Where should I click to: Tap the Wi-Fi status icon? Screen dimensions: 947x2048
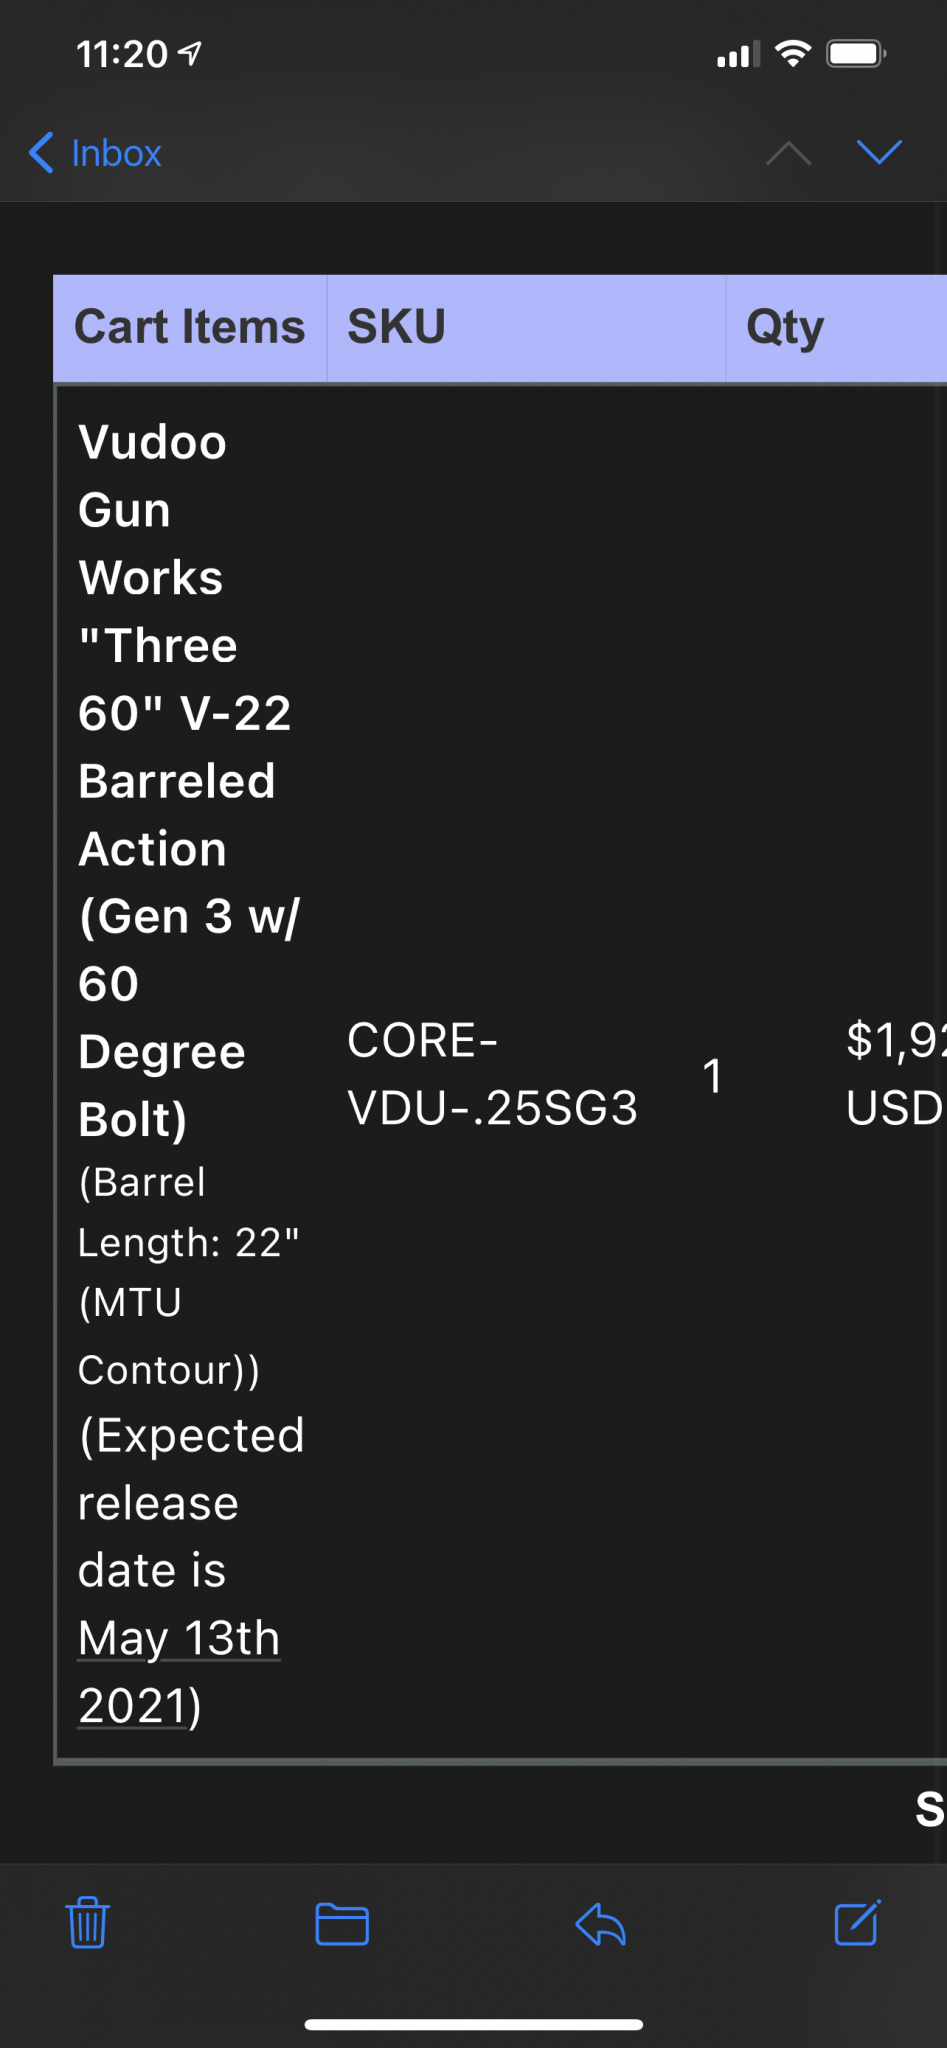793,54
